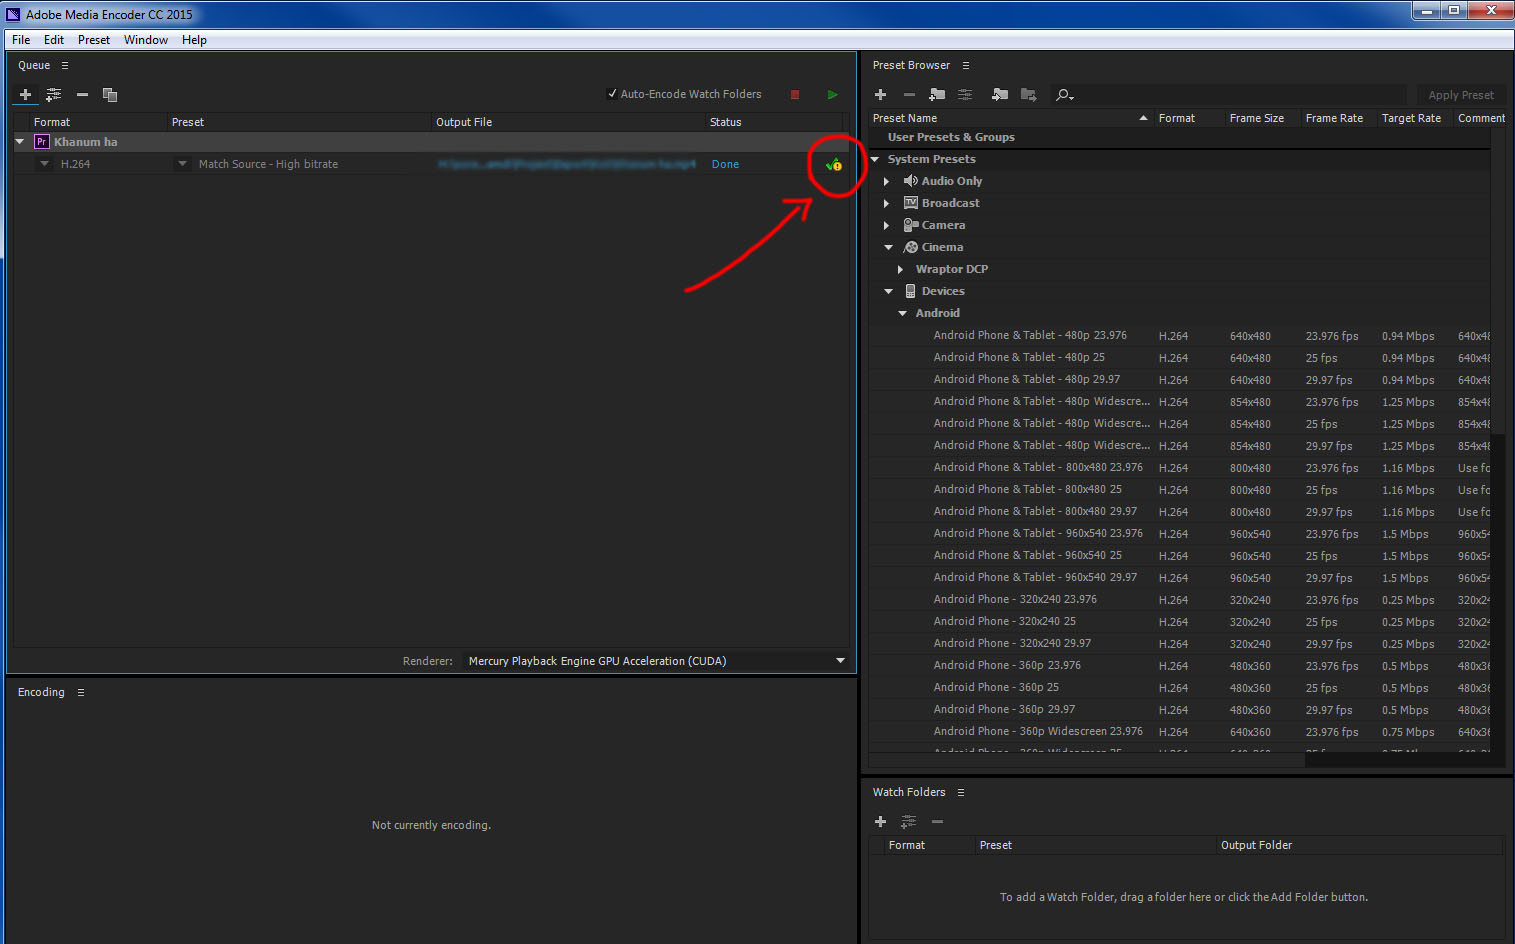Viewport: 1515px width, 944px height.
Task: Sort presets by Preset Name column
Action: point(1010,118)
